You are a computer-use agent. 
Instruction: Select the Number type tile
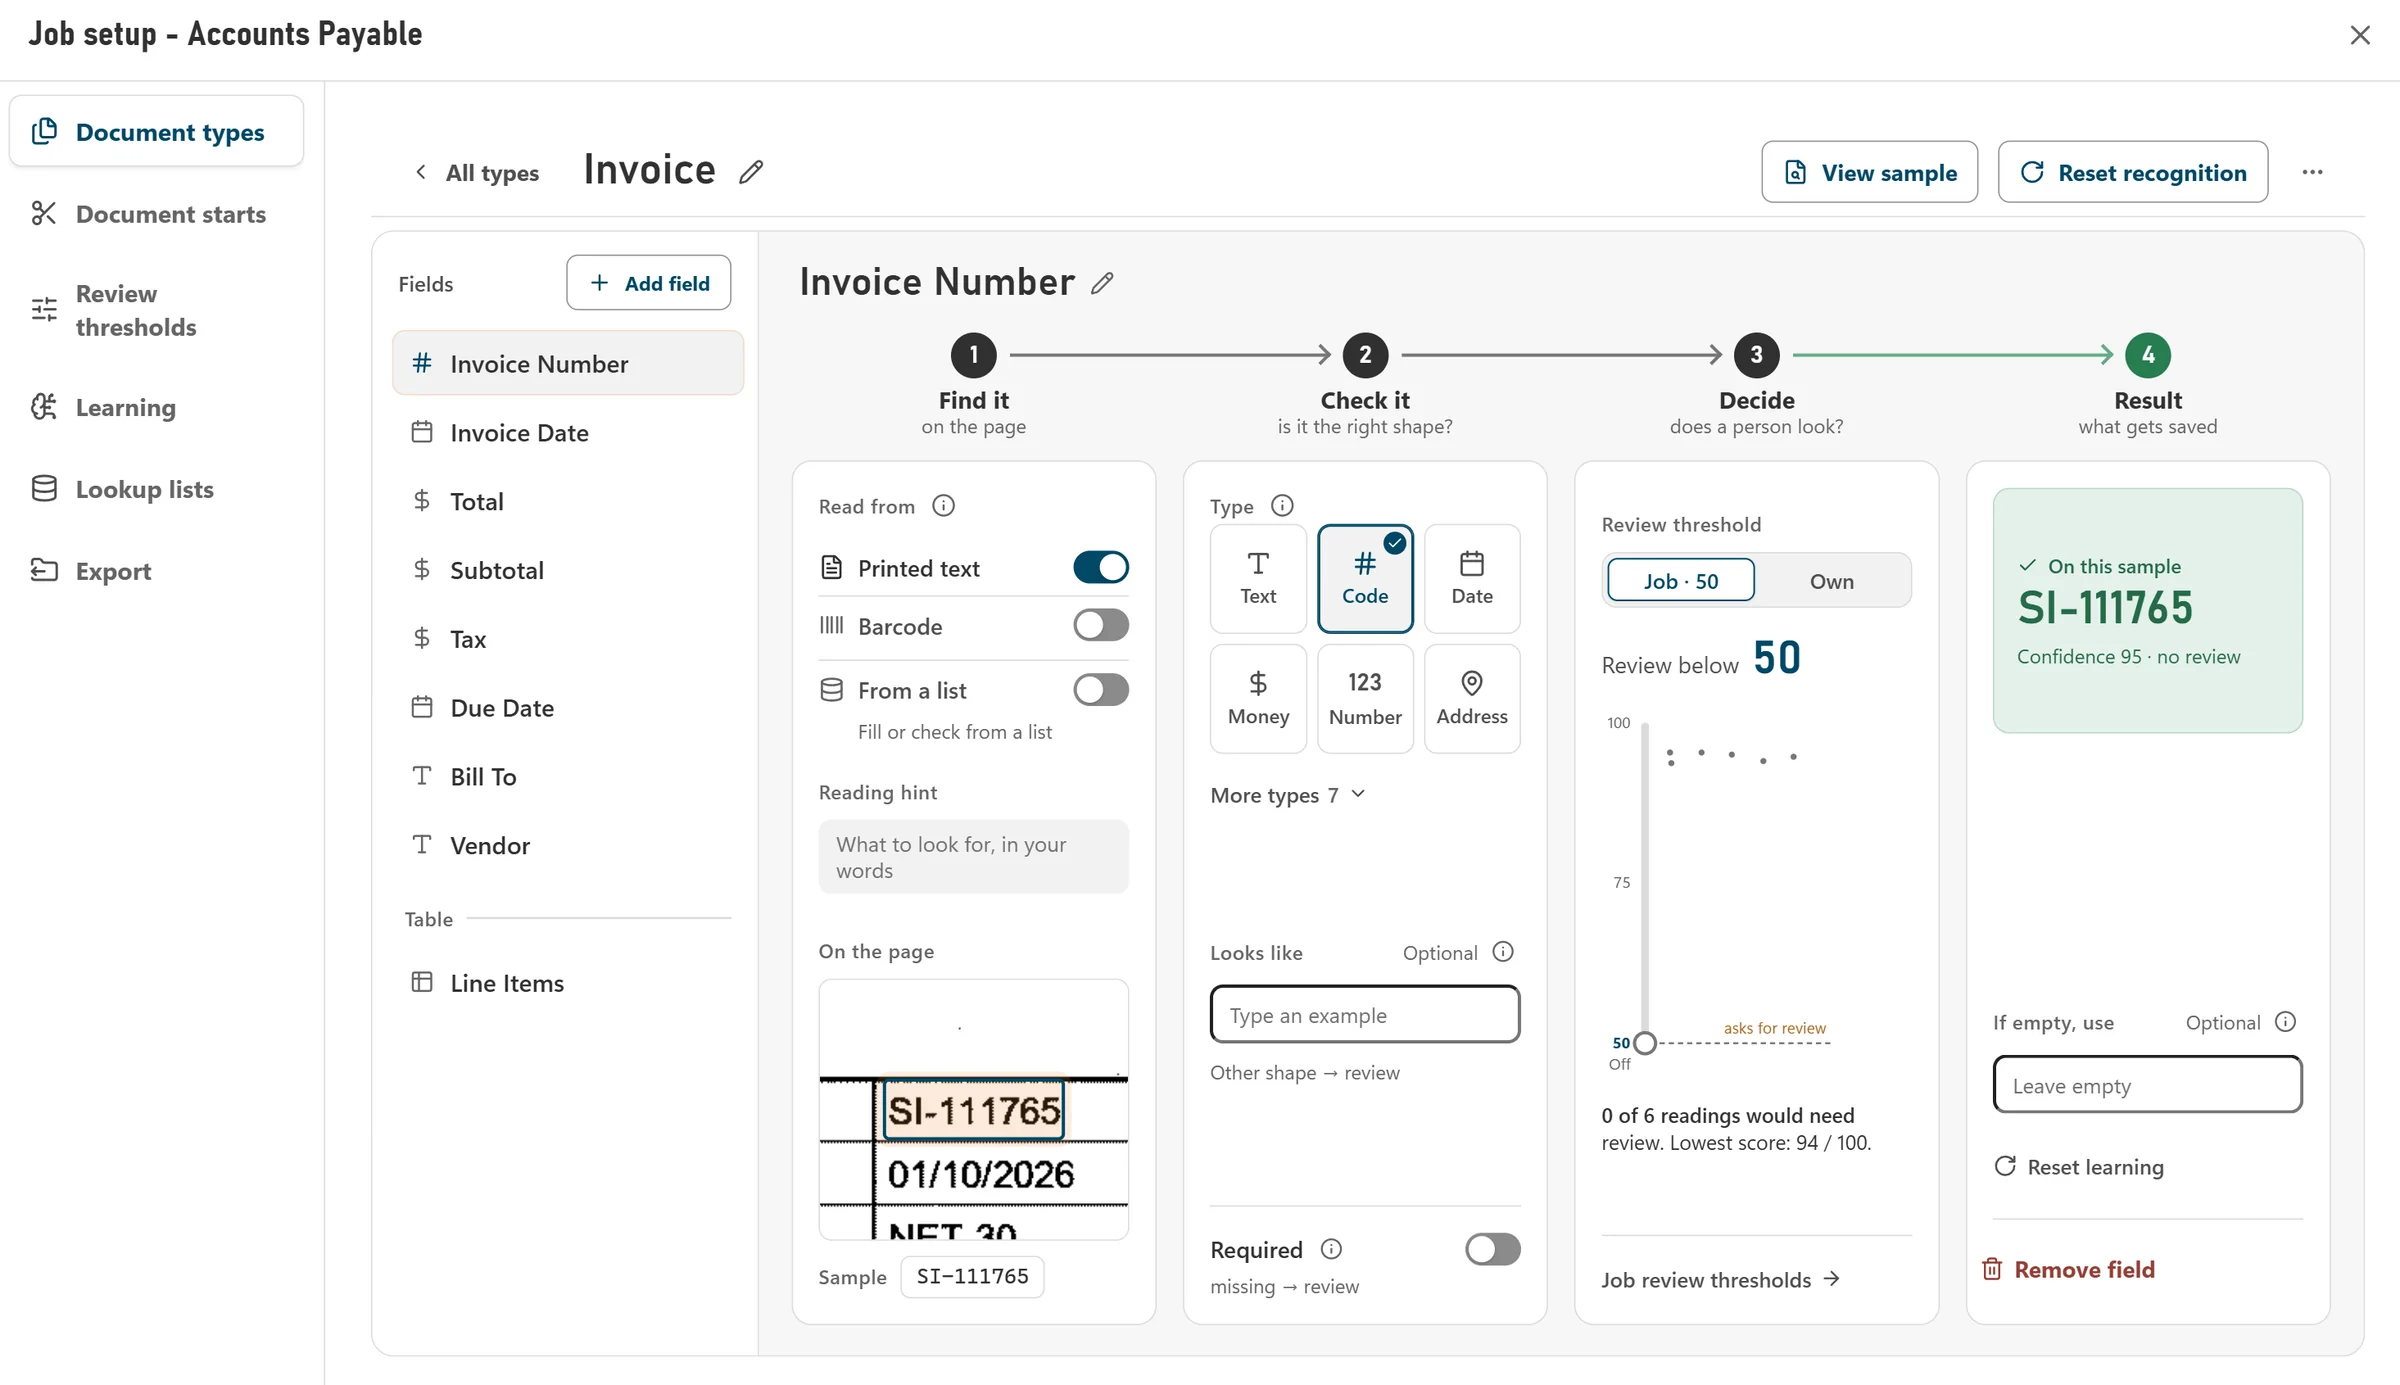1365,699
